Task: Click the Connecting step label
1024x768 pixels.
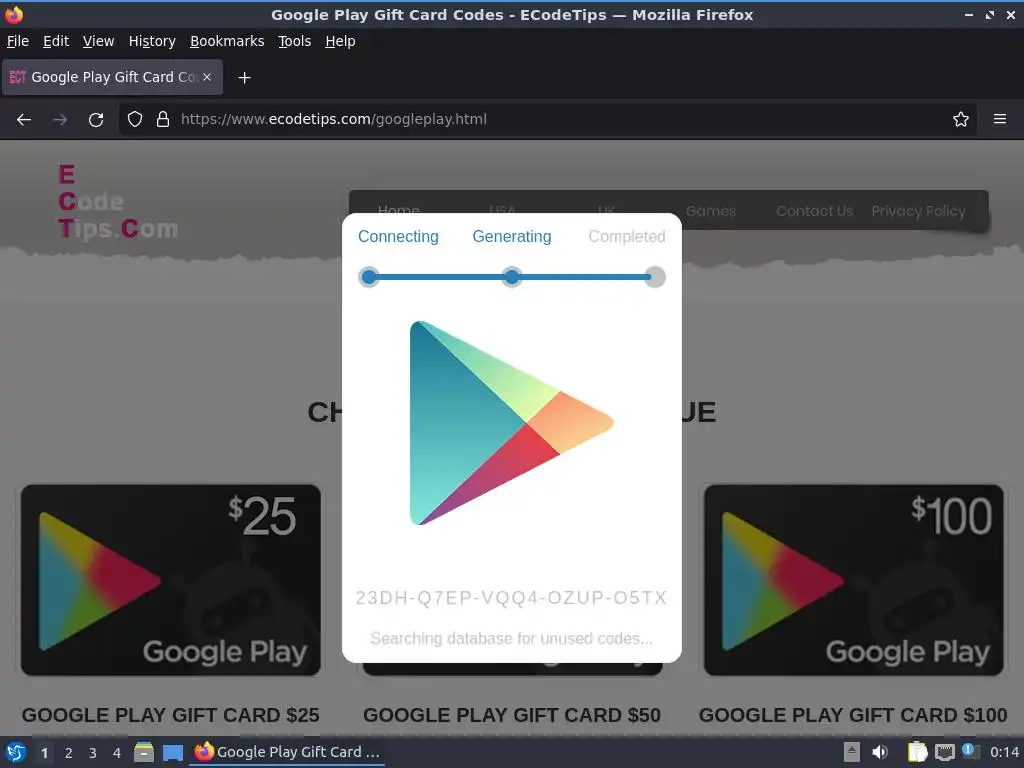Action: 398,236
